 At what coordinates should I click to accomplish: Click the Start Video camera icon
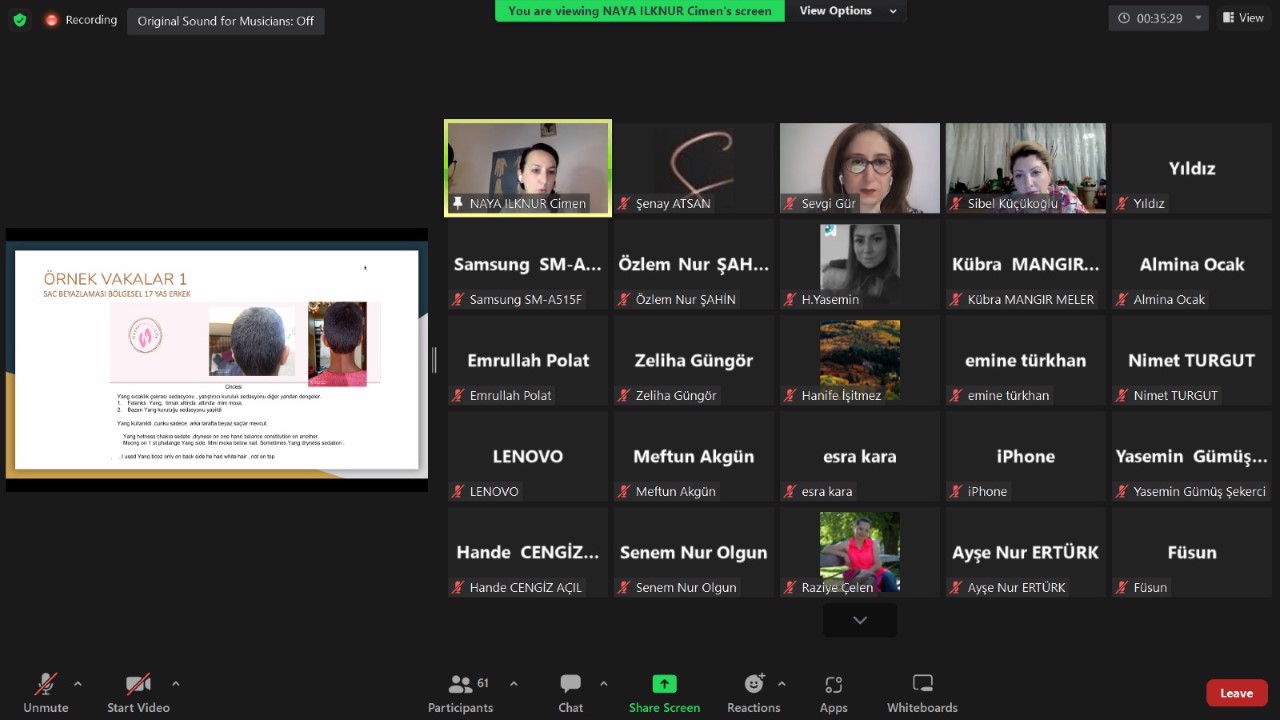click(138, 684)
